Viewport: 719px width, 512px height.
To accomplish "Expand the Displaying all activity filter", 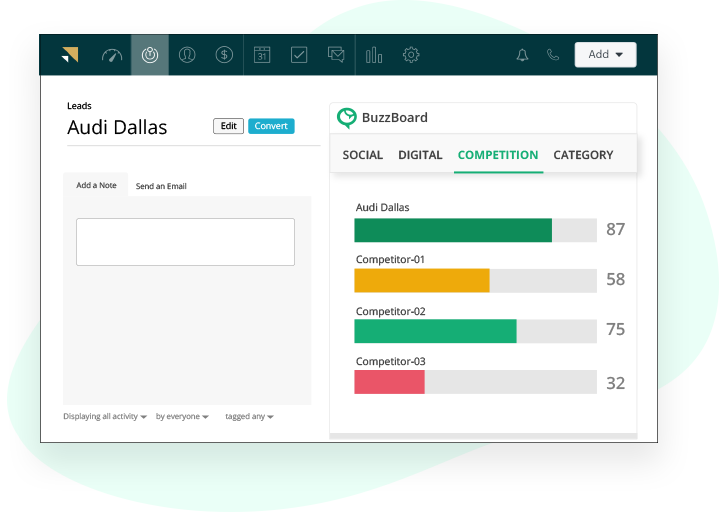I will click(x=105, y=416).
